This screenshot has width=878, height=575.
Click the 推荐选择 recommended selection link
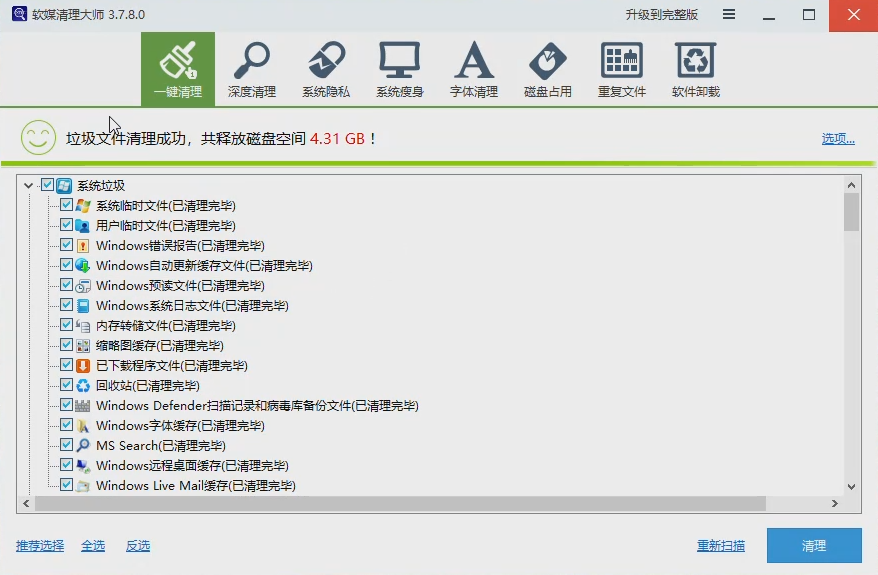tap(40, 546)
